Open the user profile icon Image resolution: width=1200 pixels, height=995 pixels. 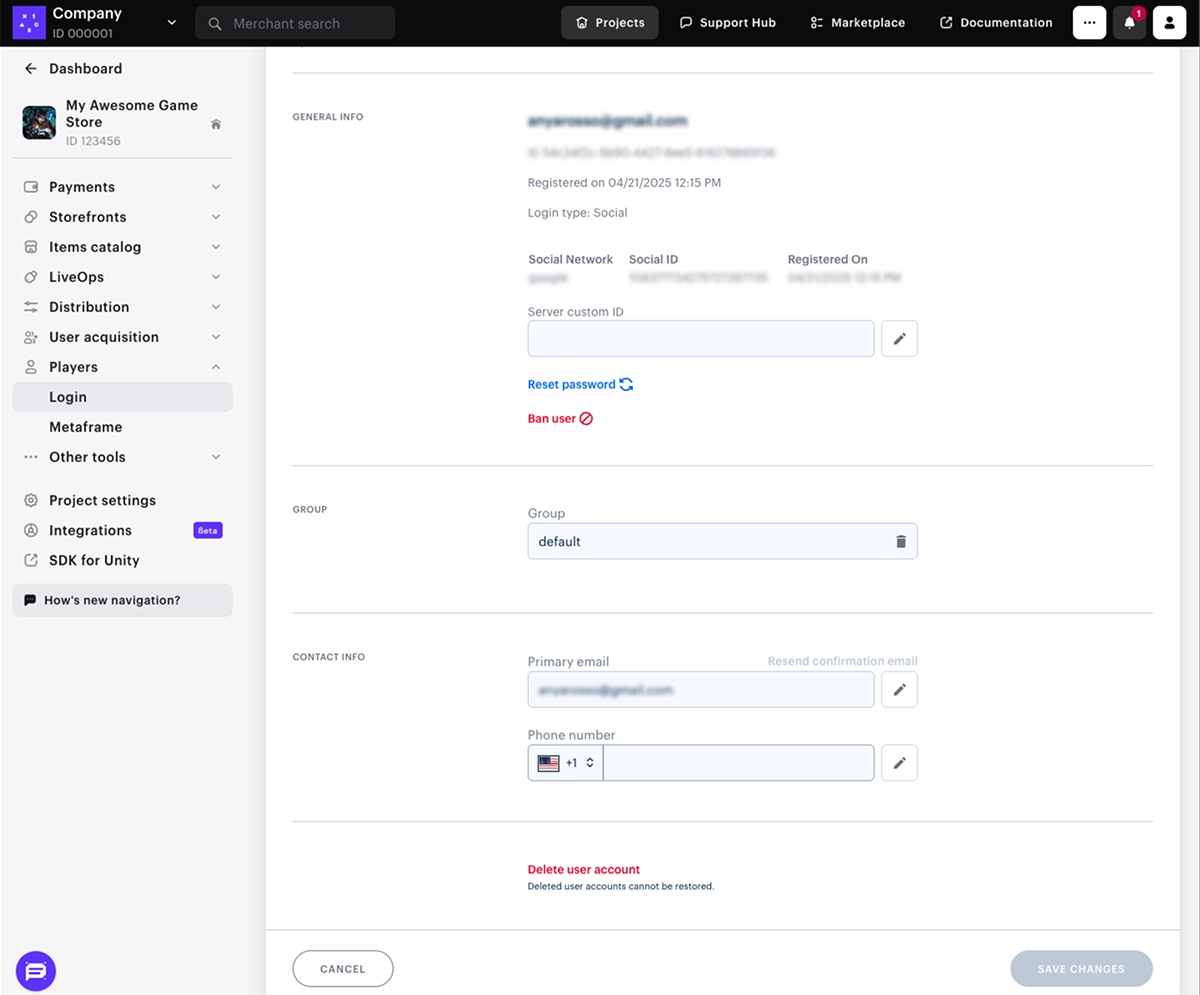pos(1169,23)
